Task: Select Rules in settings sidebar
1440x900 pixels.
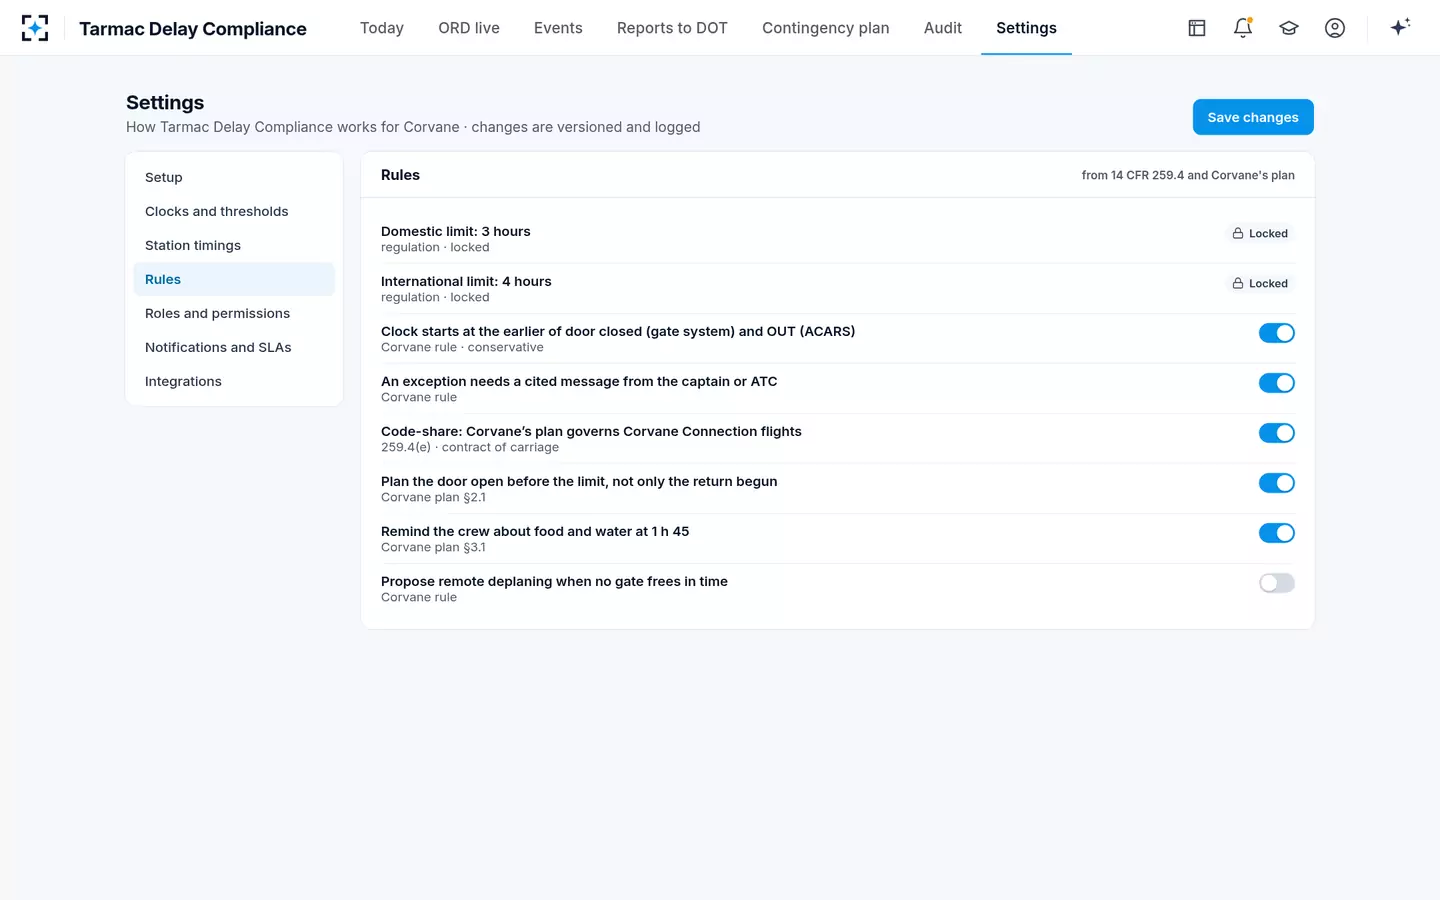Action: (x=234, y=279)
